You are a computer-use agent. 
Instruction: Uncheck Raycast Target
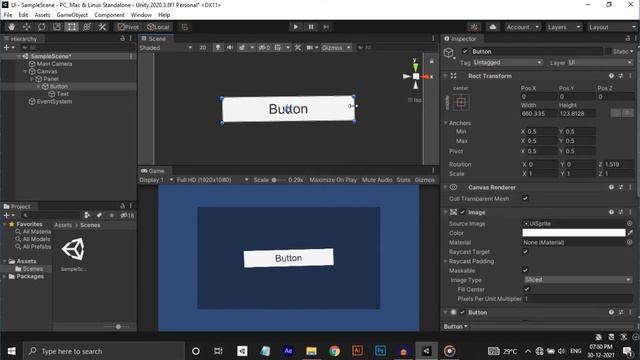tap(525, 252)
